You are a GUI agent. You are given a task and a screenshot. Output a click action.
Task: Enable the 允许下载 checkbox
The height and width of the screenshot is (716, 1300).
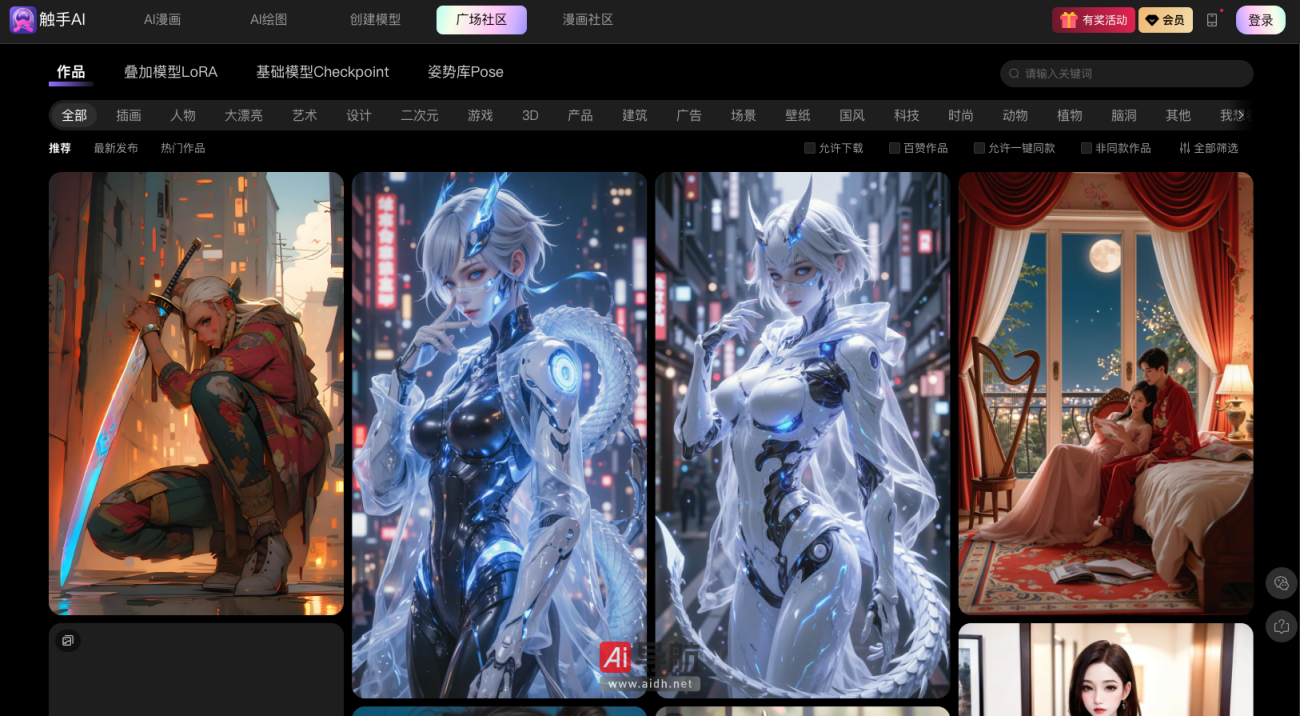(x=808, y=147)
